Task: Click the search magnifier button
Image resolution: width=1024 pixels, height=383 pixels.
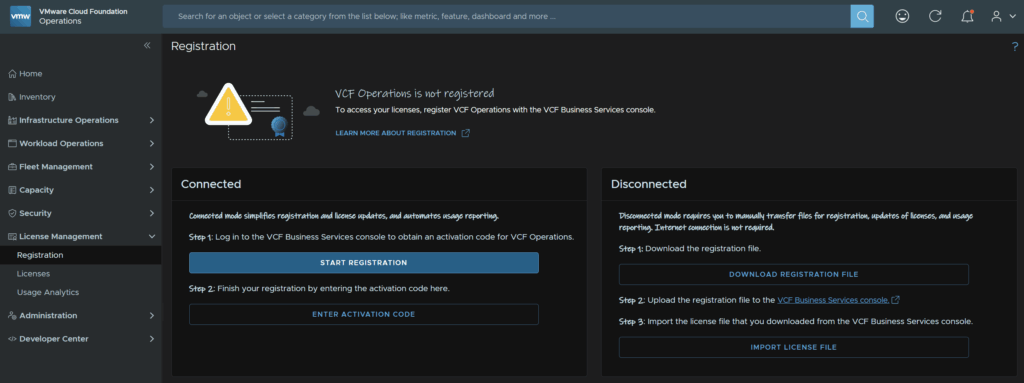Action: click(861, 16)
